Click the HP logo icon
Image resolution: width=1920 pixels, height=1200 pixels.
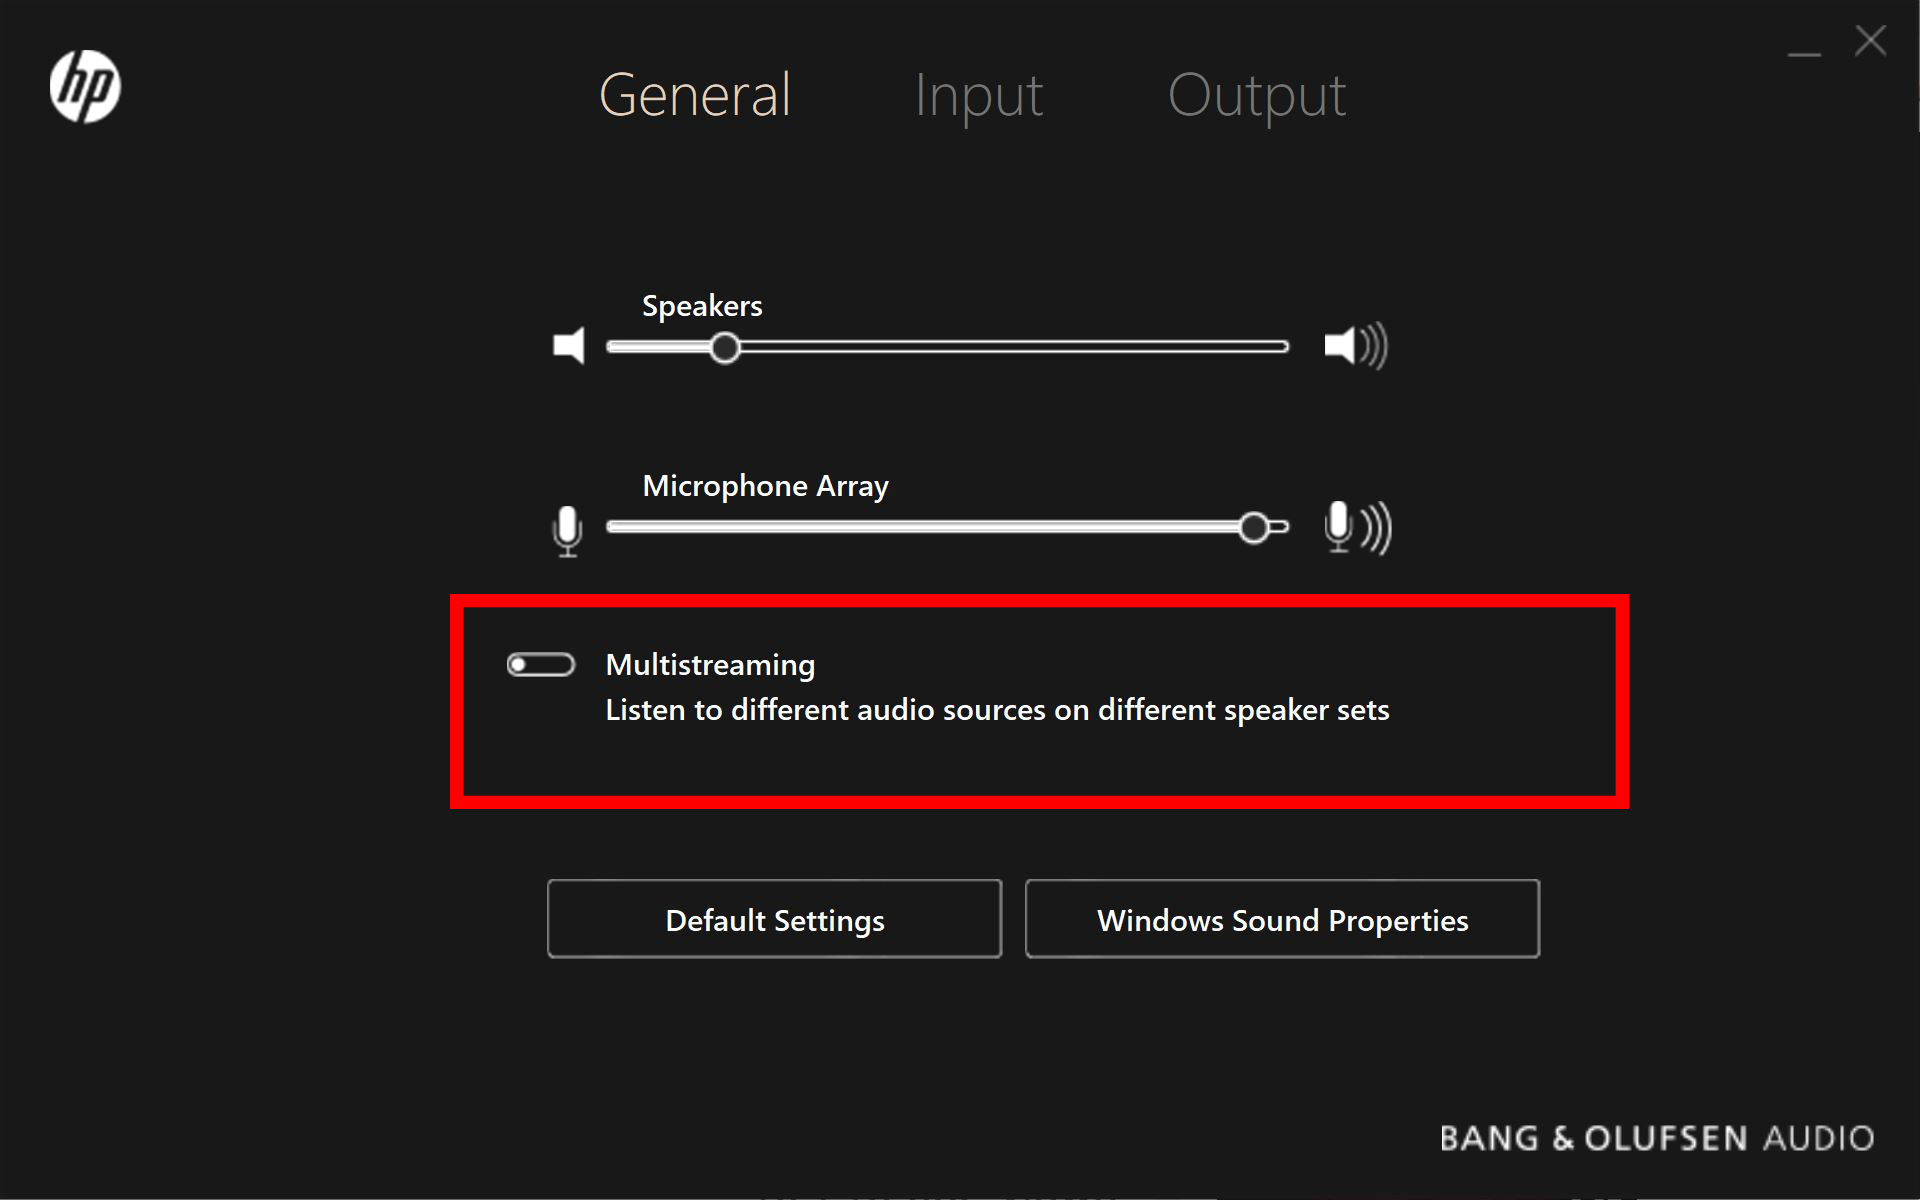coord(85,87)
